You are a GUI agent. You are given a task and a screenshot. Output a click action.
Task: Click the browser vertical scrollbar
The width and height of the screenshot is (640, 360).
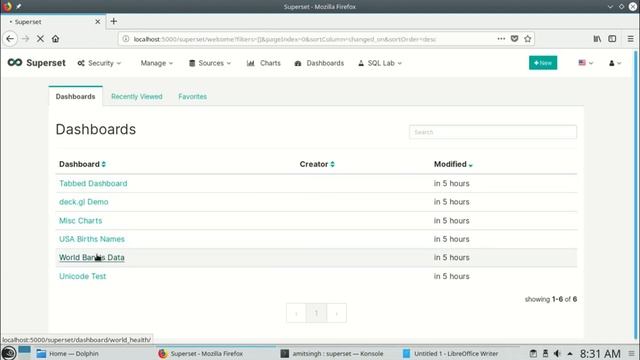[636, 195]
